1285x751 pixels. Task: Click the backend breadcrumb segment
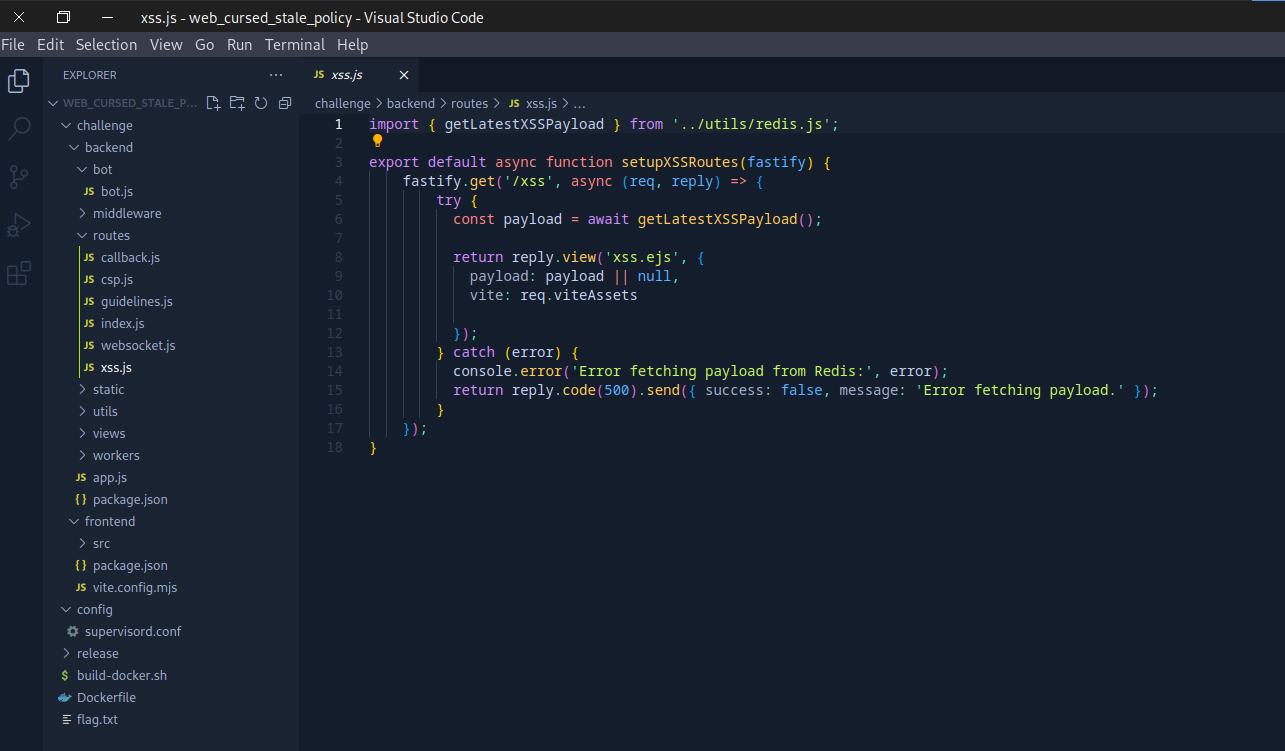[410, 103]
